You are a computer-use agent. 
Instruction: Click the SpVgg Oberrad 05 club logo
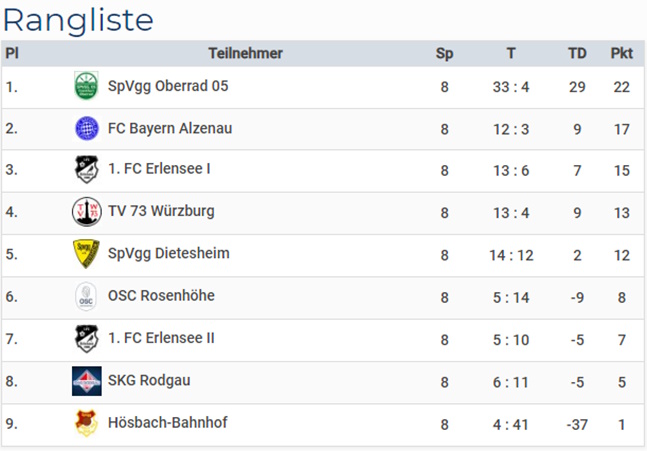(x=86, y=86)
